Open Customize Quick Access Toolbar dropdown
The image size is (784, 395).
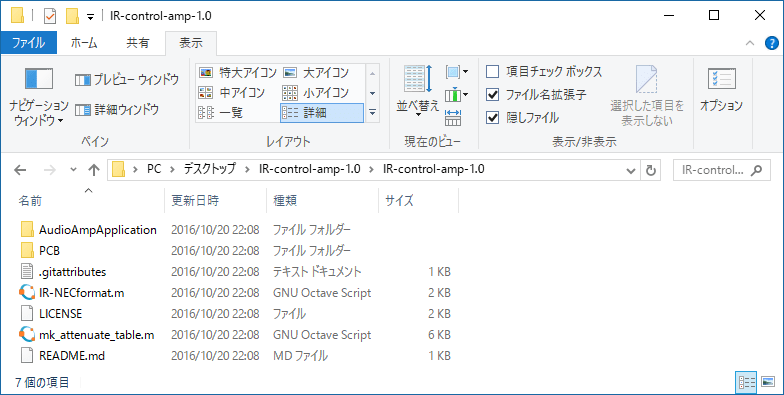90,16
